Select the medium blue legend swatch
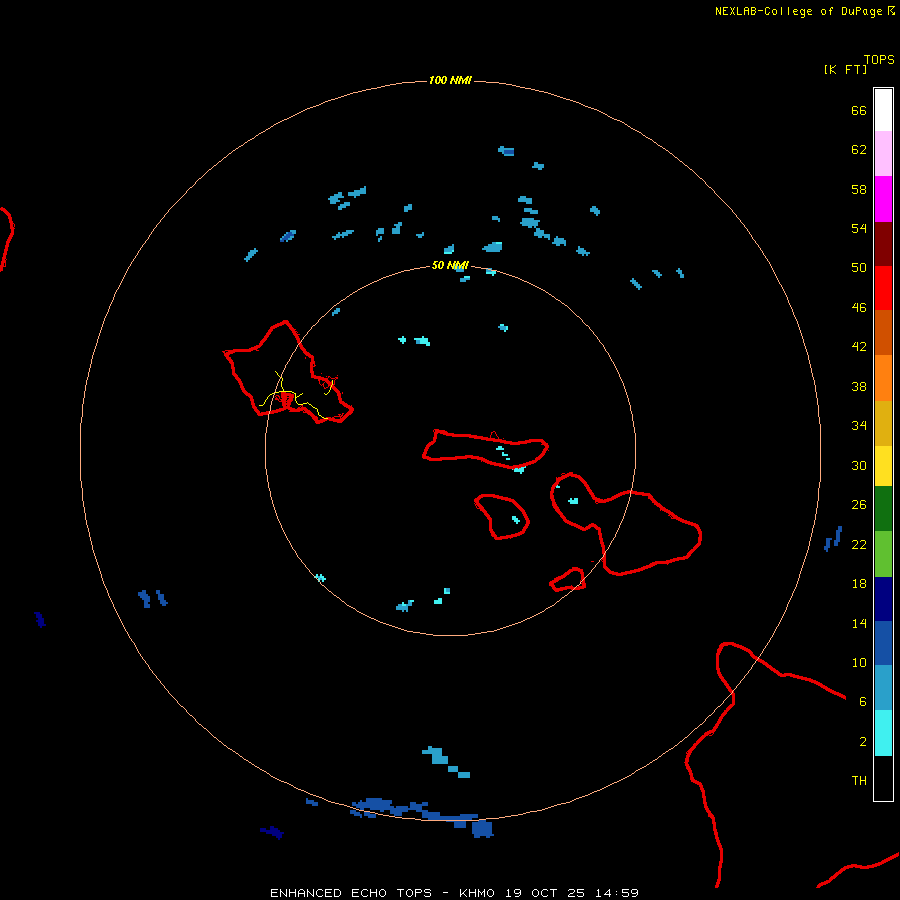Image resolution: width=900 pixels, height=900 pixels. tap(883, 642)
